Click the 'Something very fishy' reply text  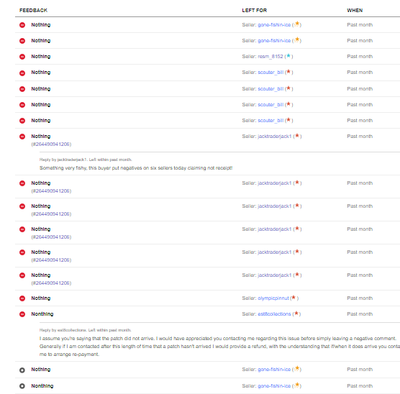136,168
